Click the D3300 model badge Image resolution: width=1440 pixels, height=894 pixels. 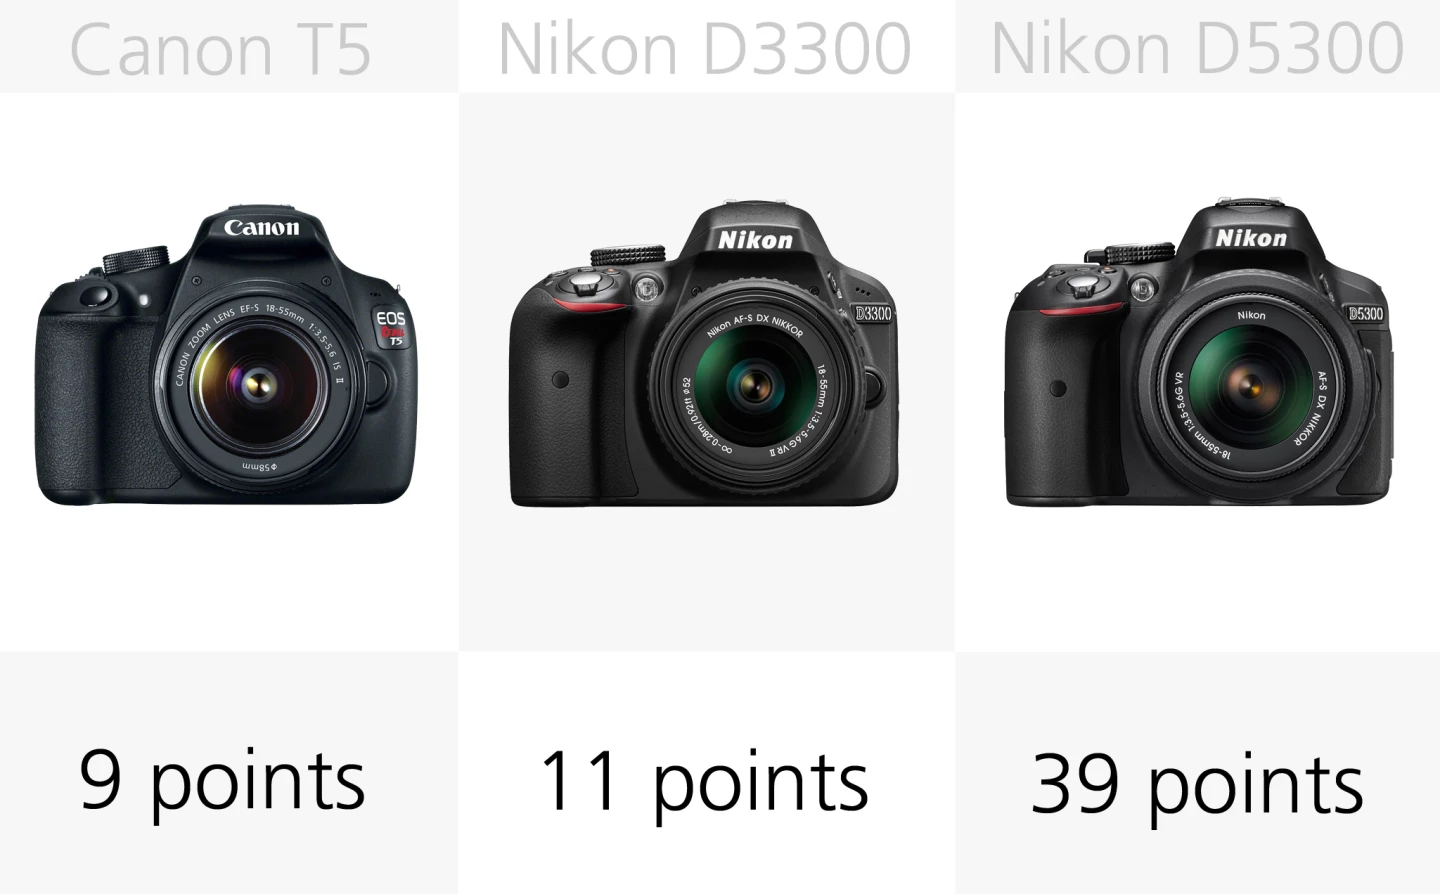coord(873,313)
